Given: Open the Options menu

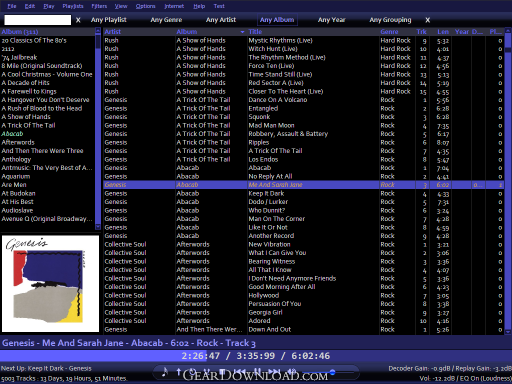Looking at the screenshot, I should pos(146,6).
